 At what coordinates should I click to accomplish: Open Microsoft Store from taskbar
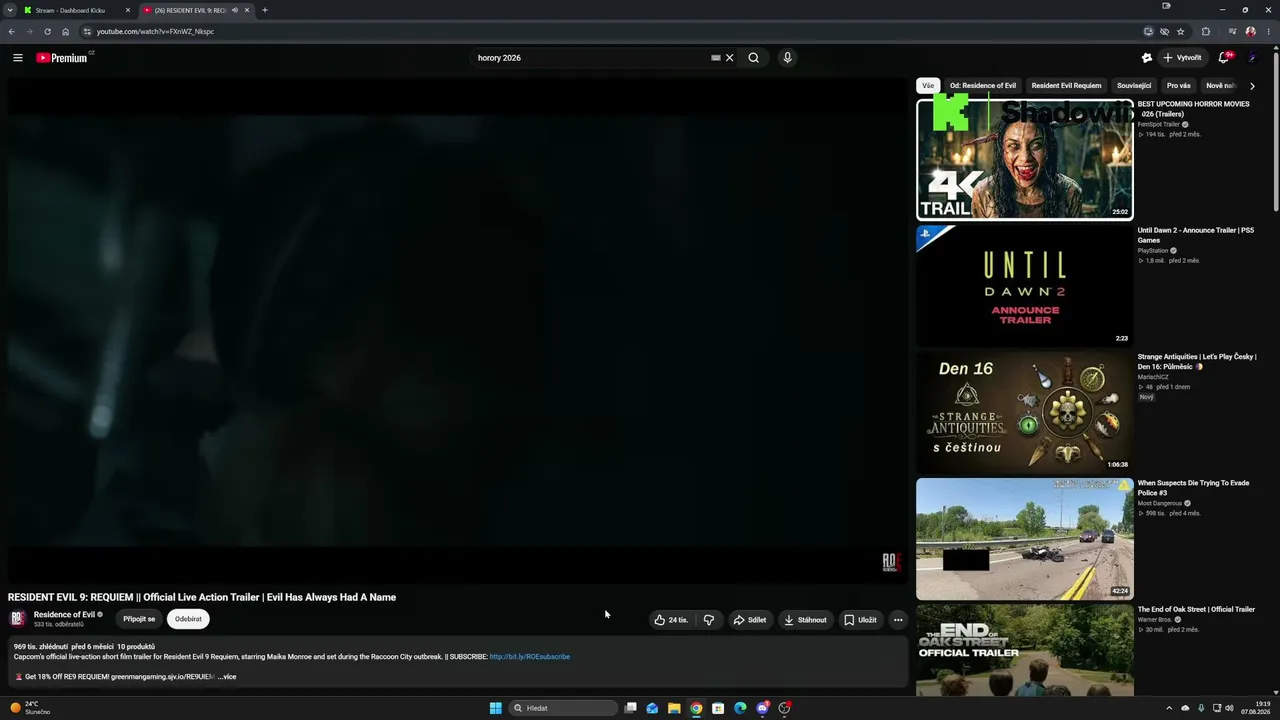(x=718, y=708)
